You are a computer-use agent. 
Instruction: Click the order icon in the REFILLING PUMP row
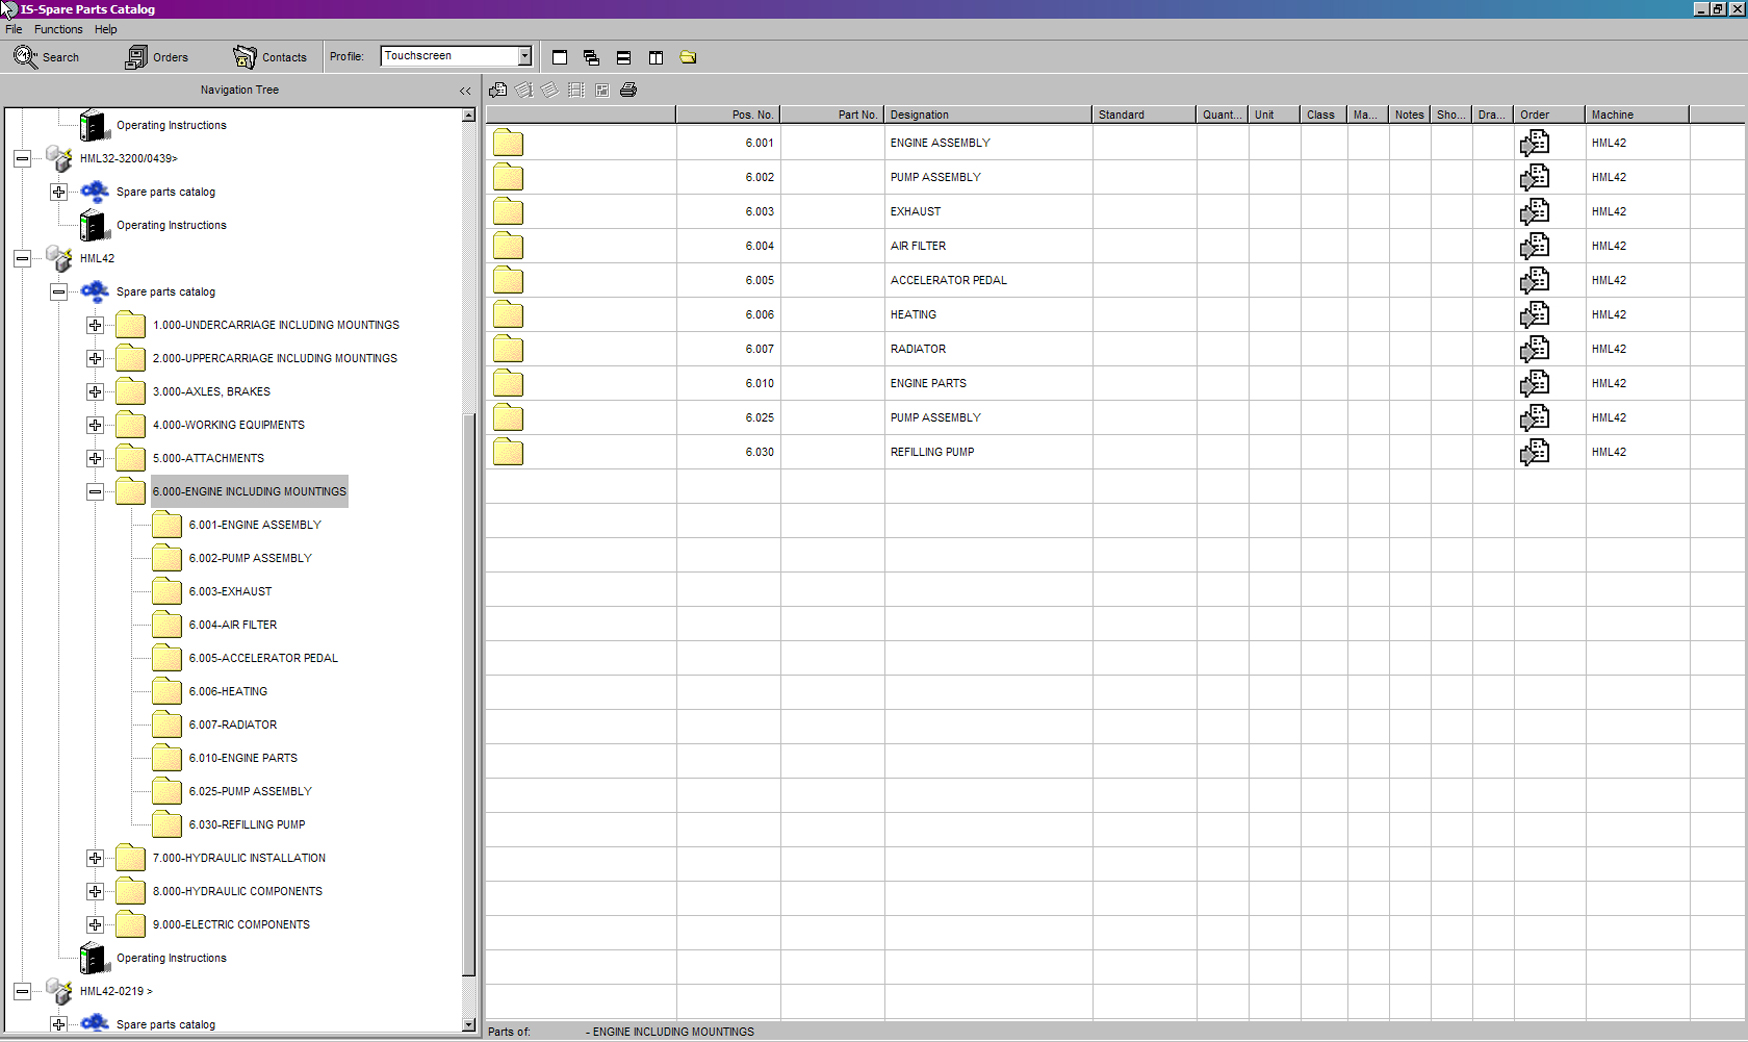click(1534, 452)
